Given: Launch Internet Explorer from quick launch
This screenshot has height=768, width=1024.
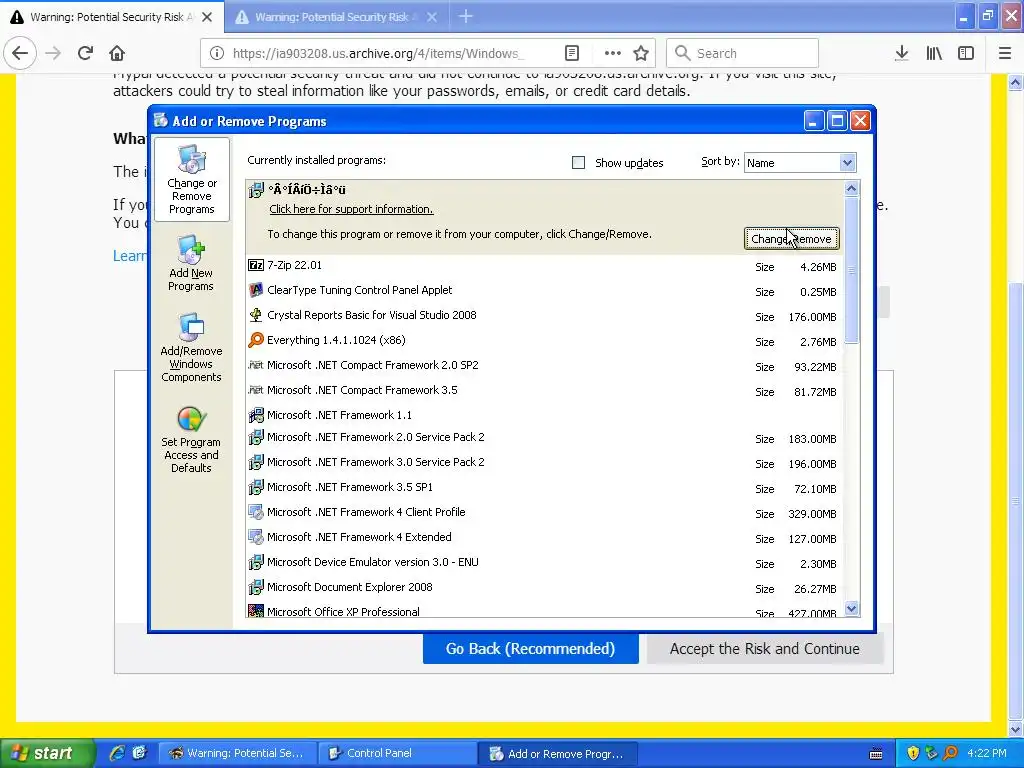Looking at the screenshot, I should (x=117, y=753).
